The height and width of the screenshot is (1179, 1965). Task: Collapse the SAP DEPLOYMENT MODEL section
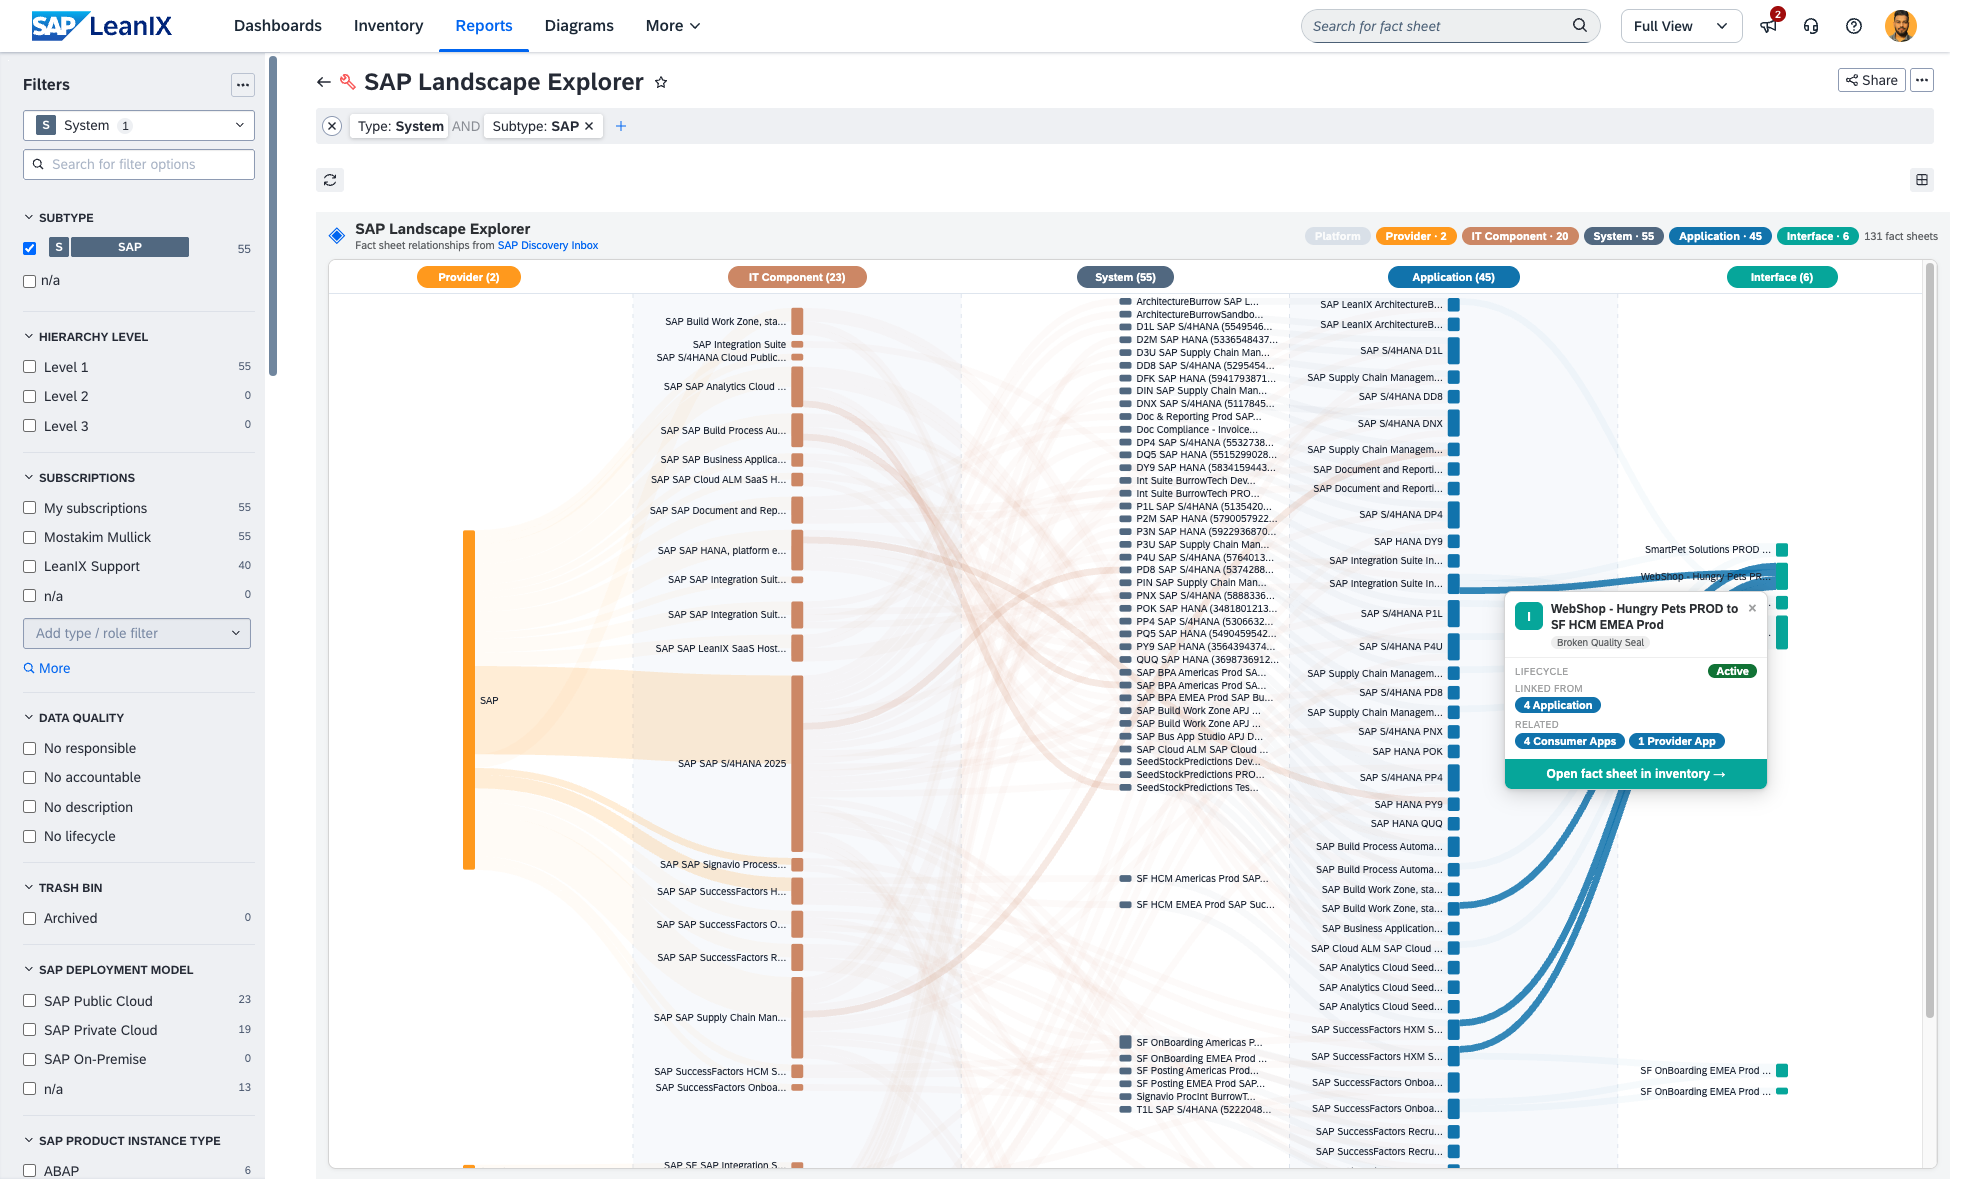pyautogui.click(x=29, y=969)
